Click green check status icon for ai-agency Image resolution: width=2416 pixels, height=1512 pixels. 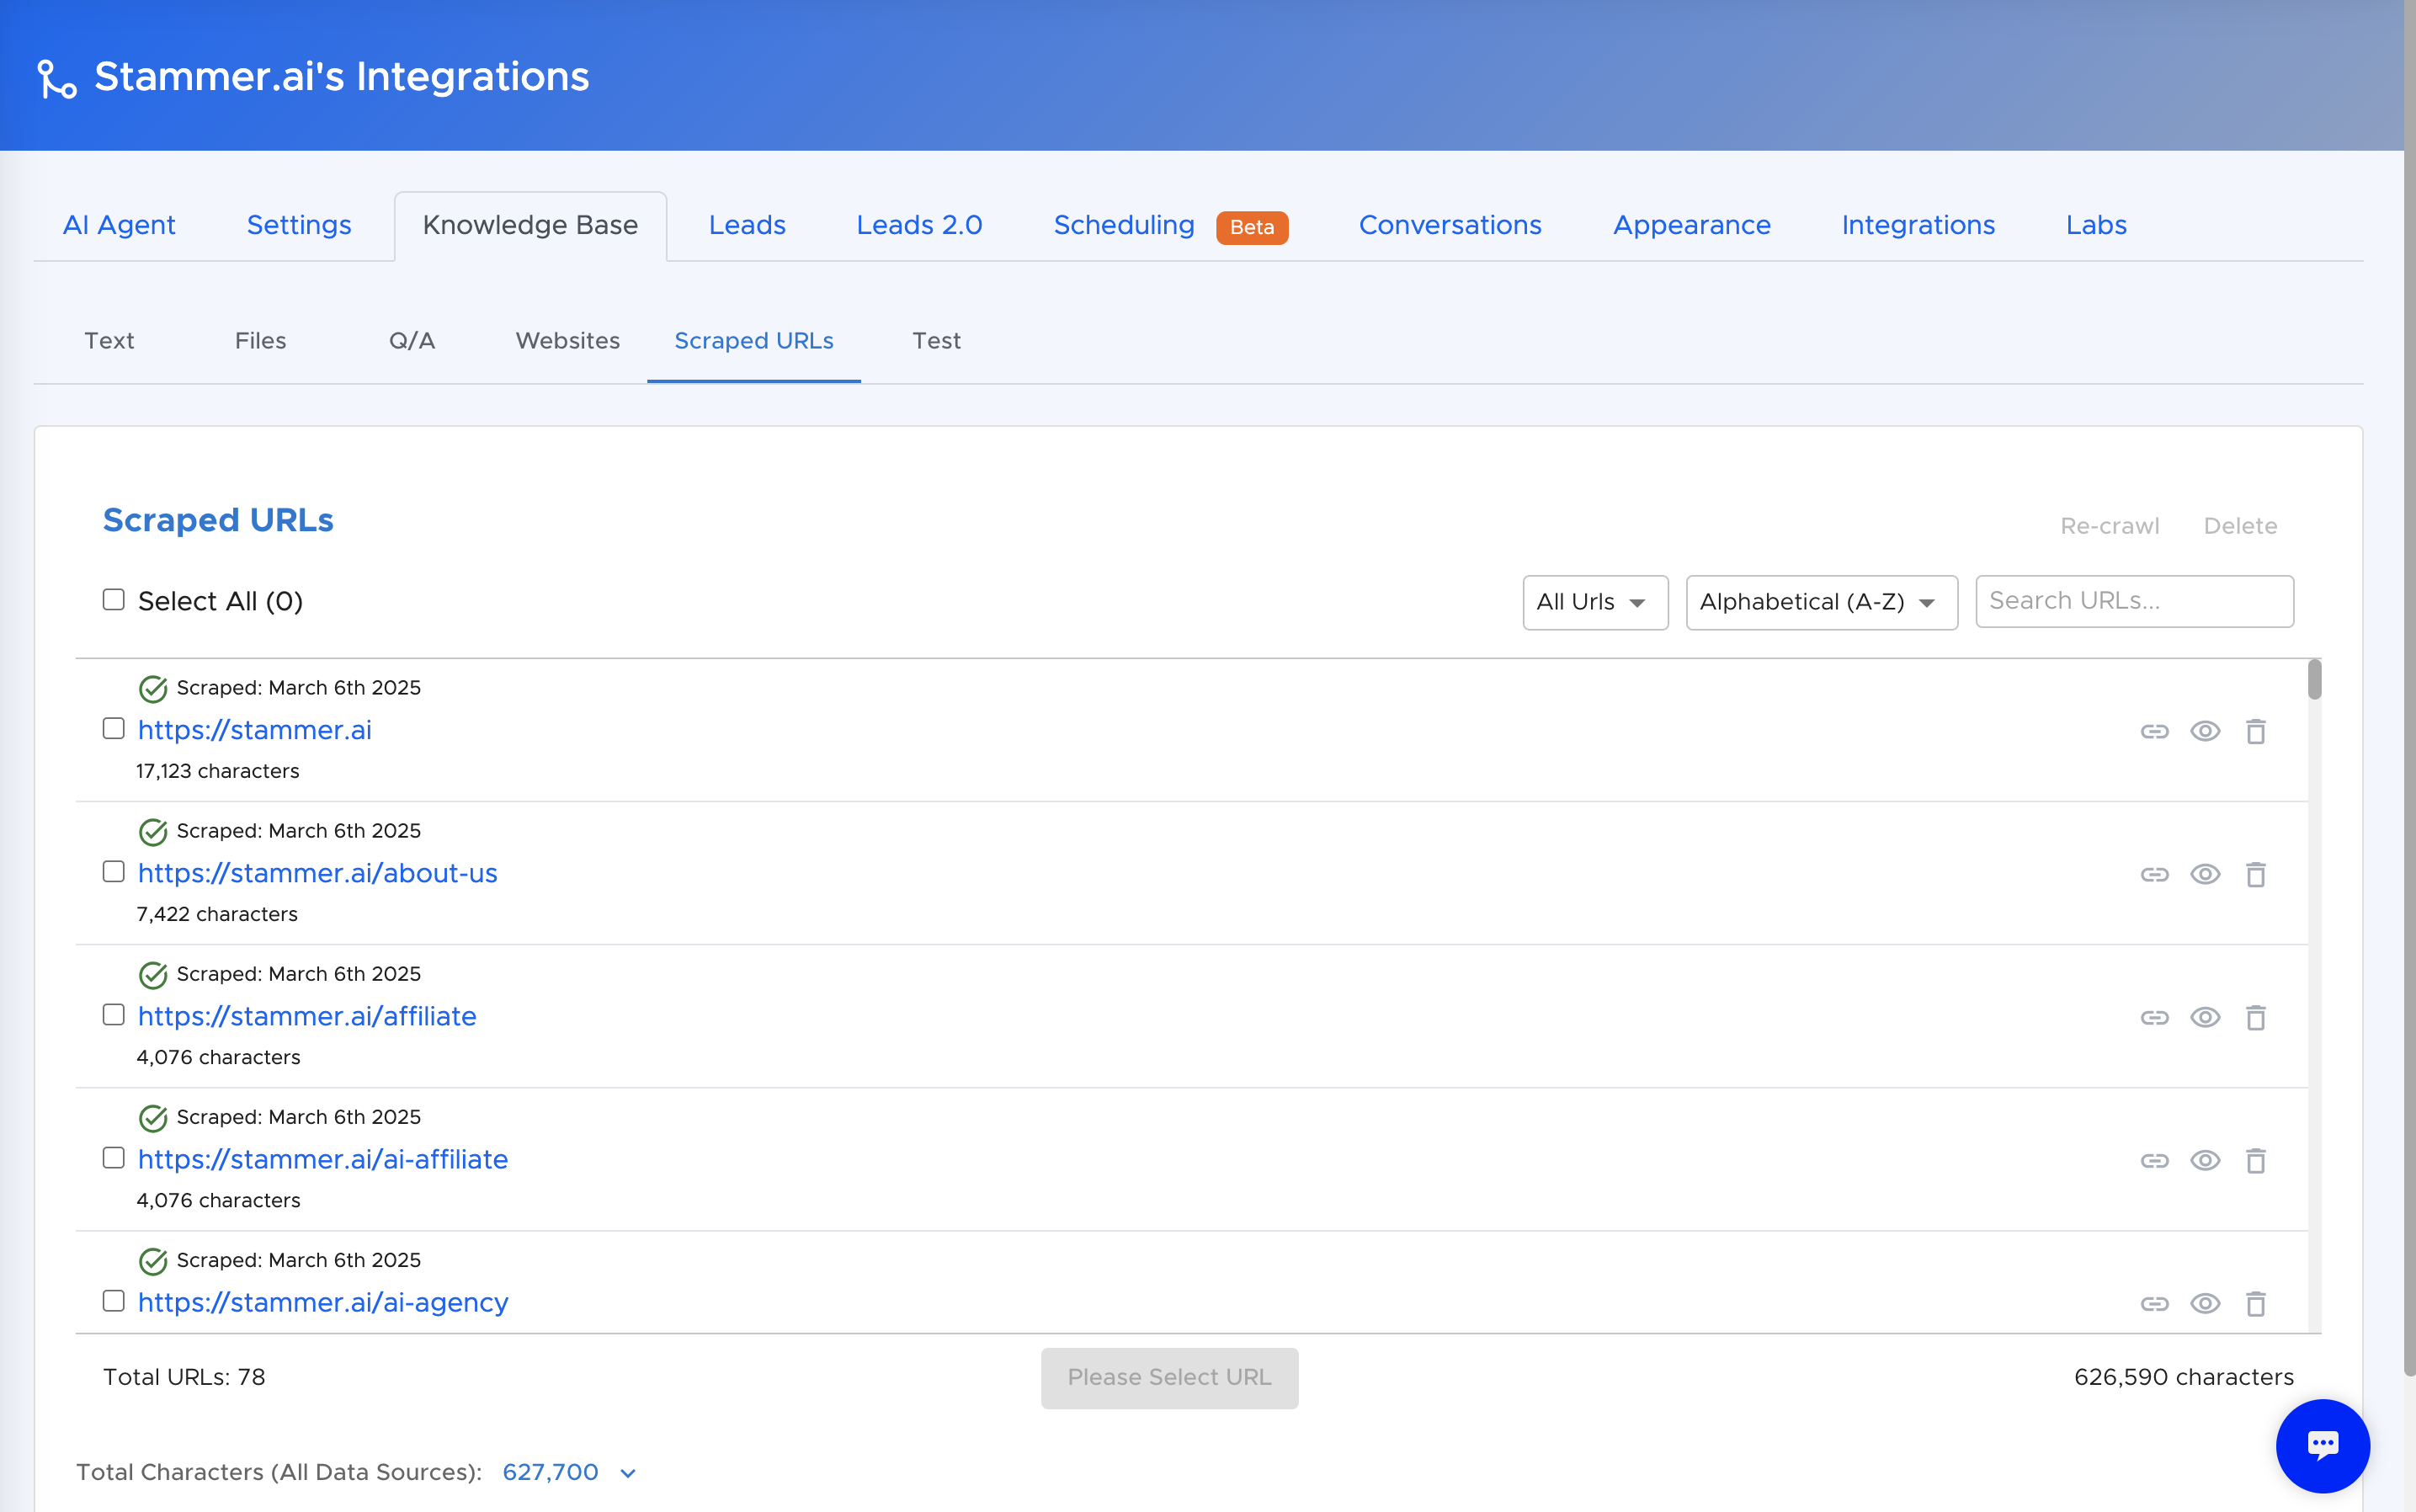153,1261
